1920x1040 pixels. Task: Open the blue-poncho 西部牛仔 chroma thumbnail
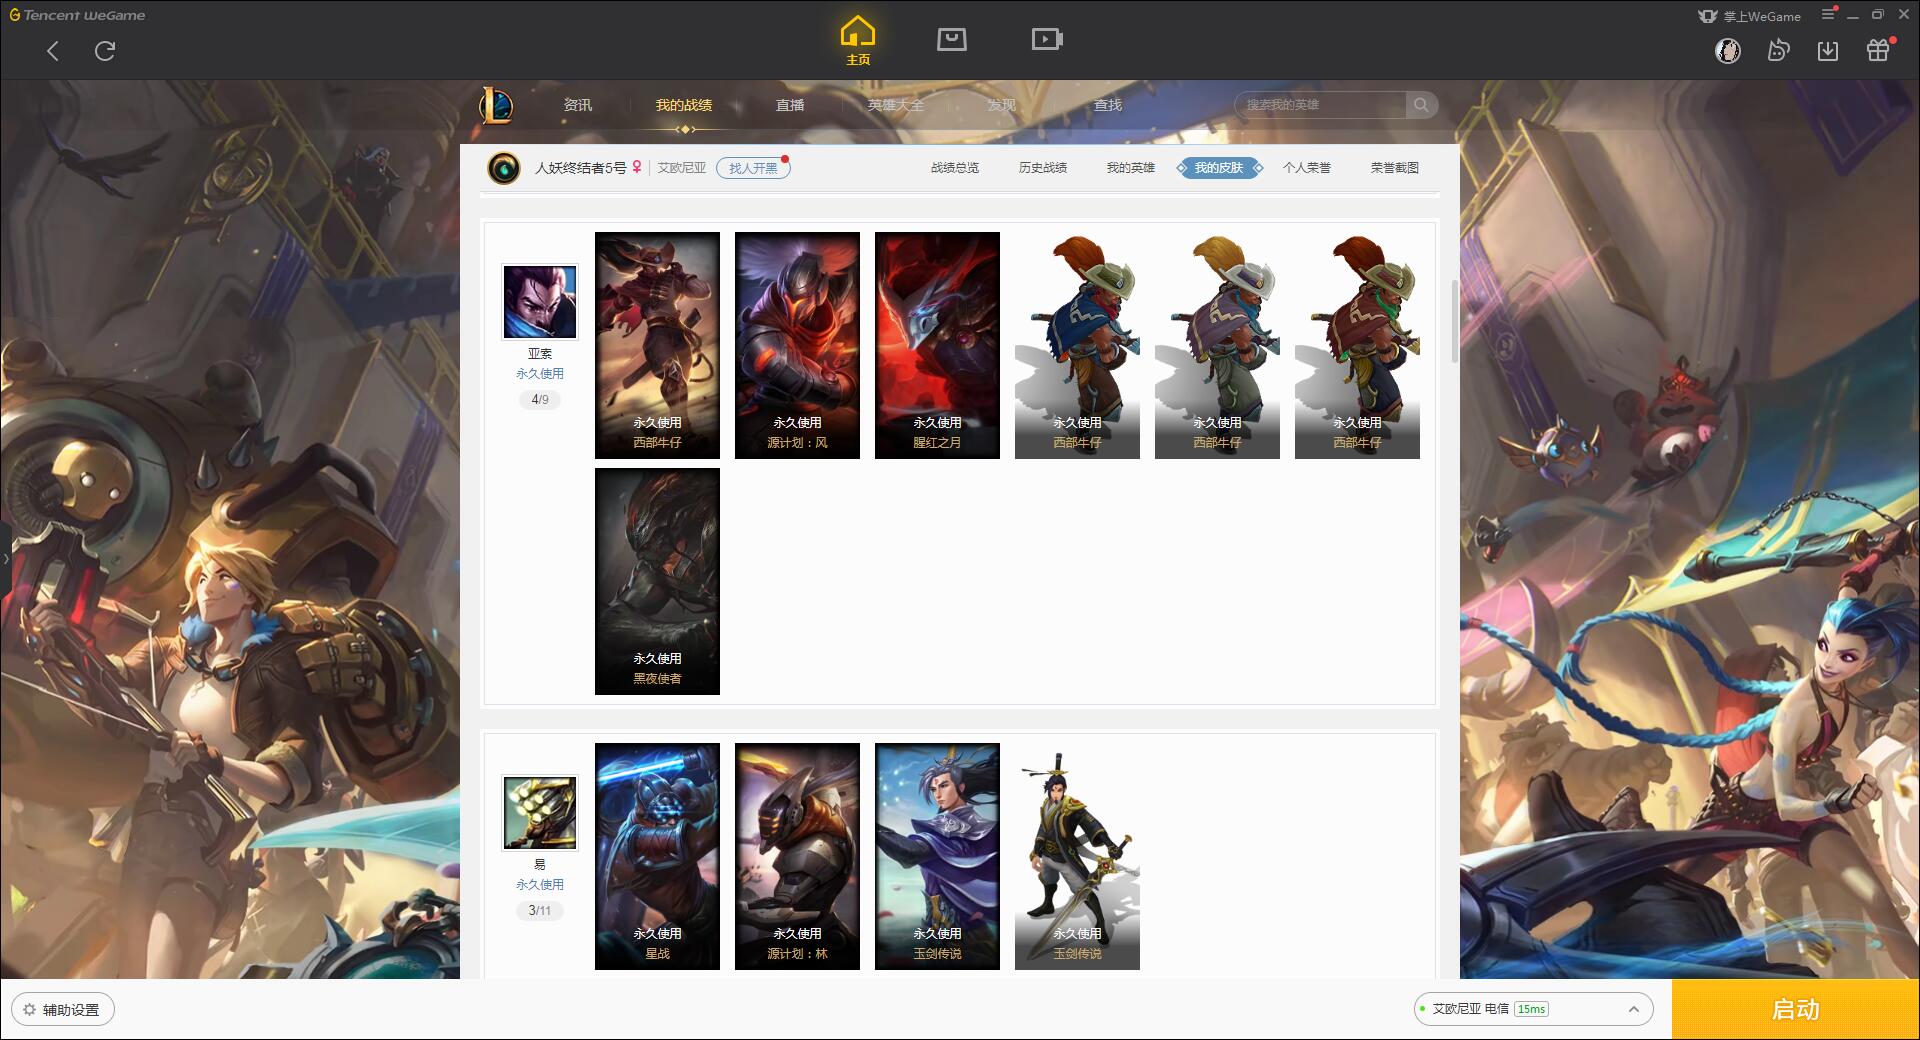1077,345
